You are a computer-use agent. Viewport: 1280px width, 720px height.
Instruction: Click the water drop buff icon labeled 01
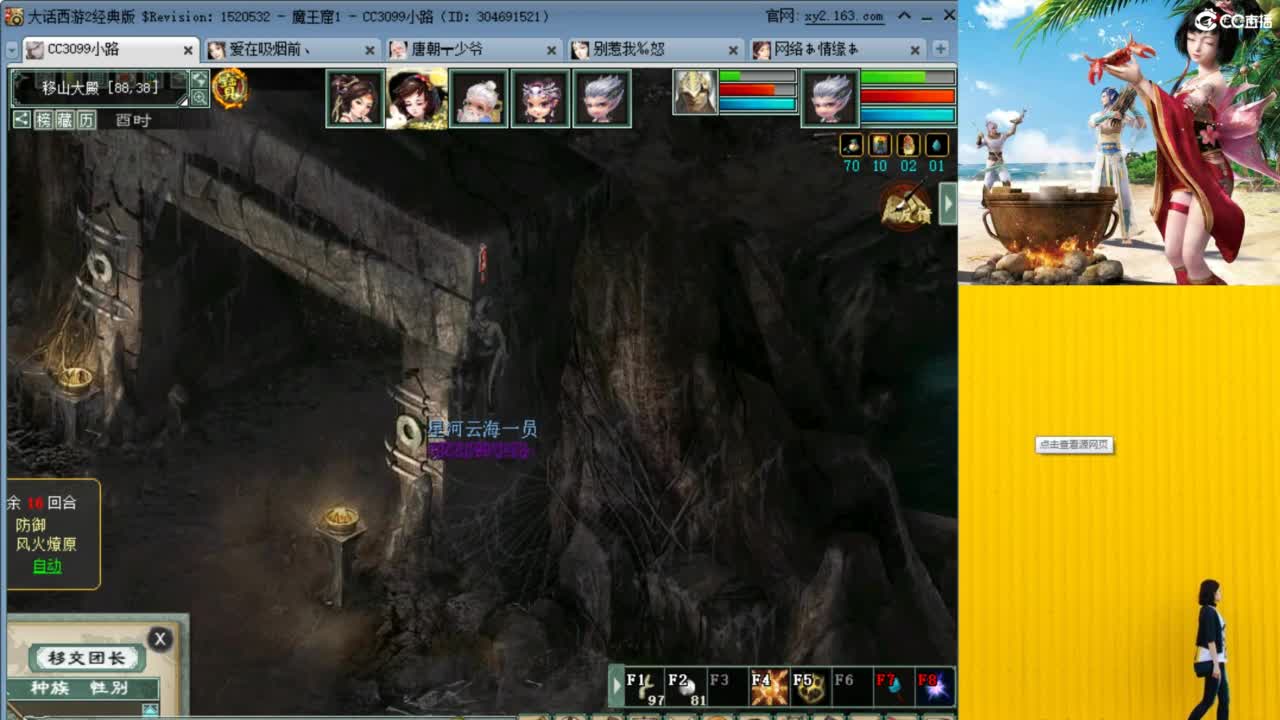937,145
